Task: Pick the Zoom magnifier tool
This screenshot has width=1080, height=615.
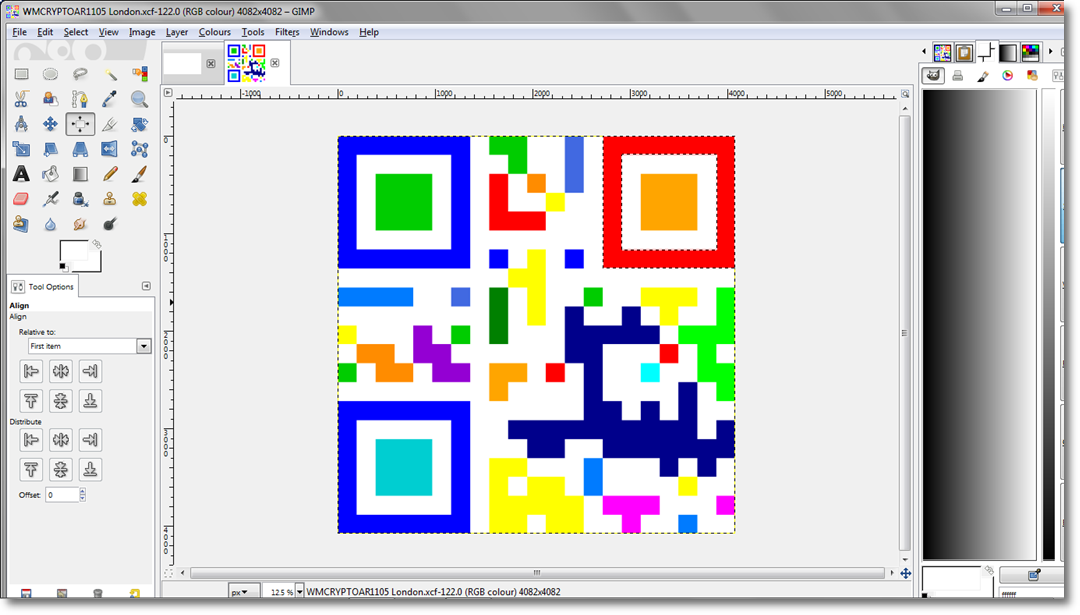Action: (139, 99)
